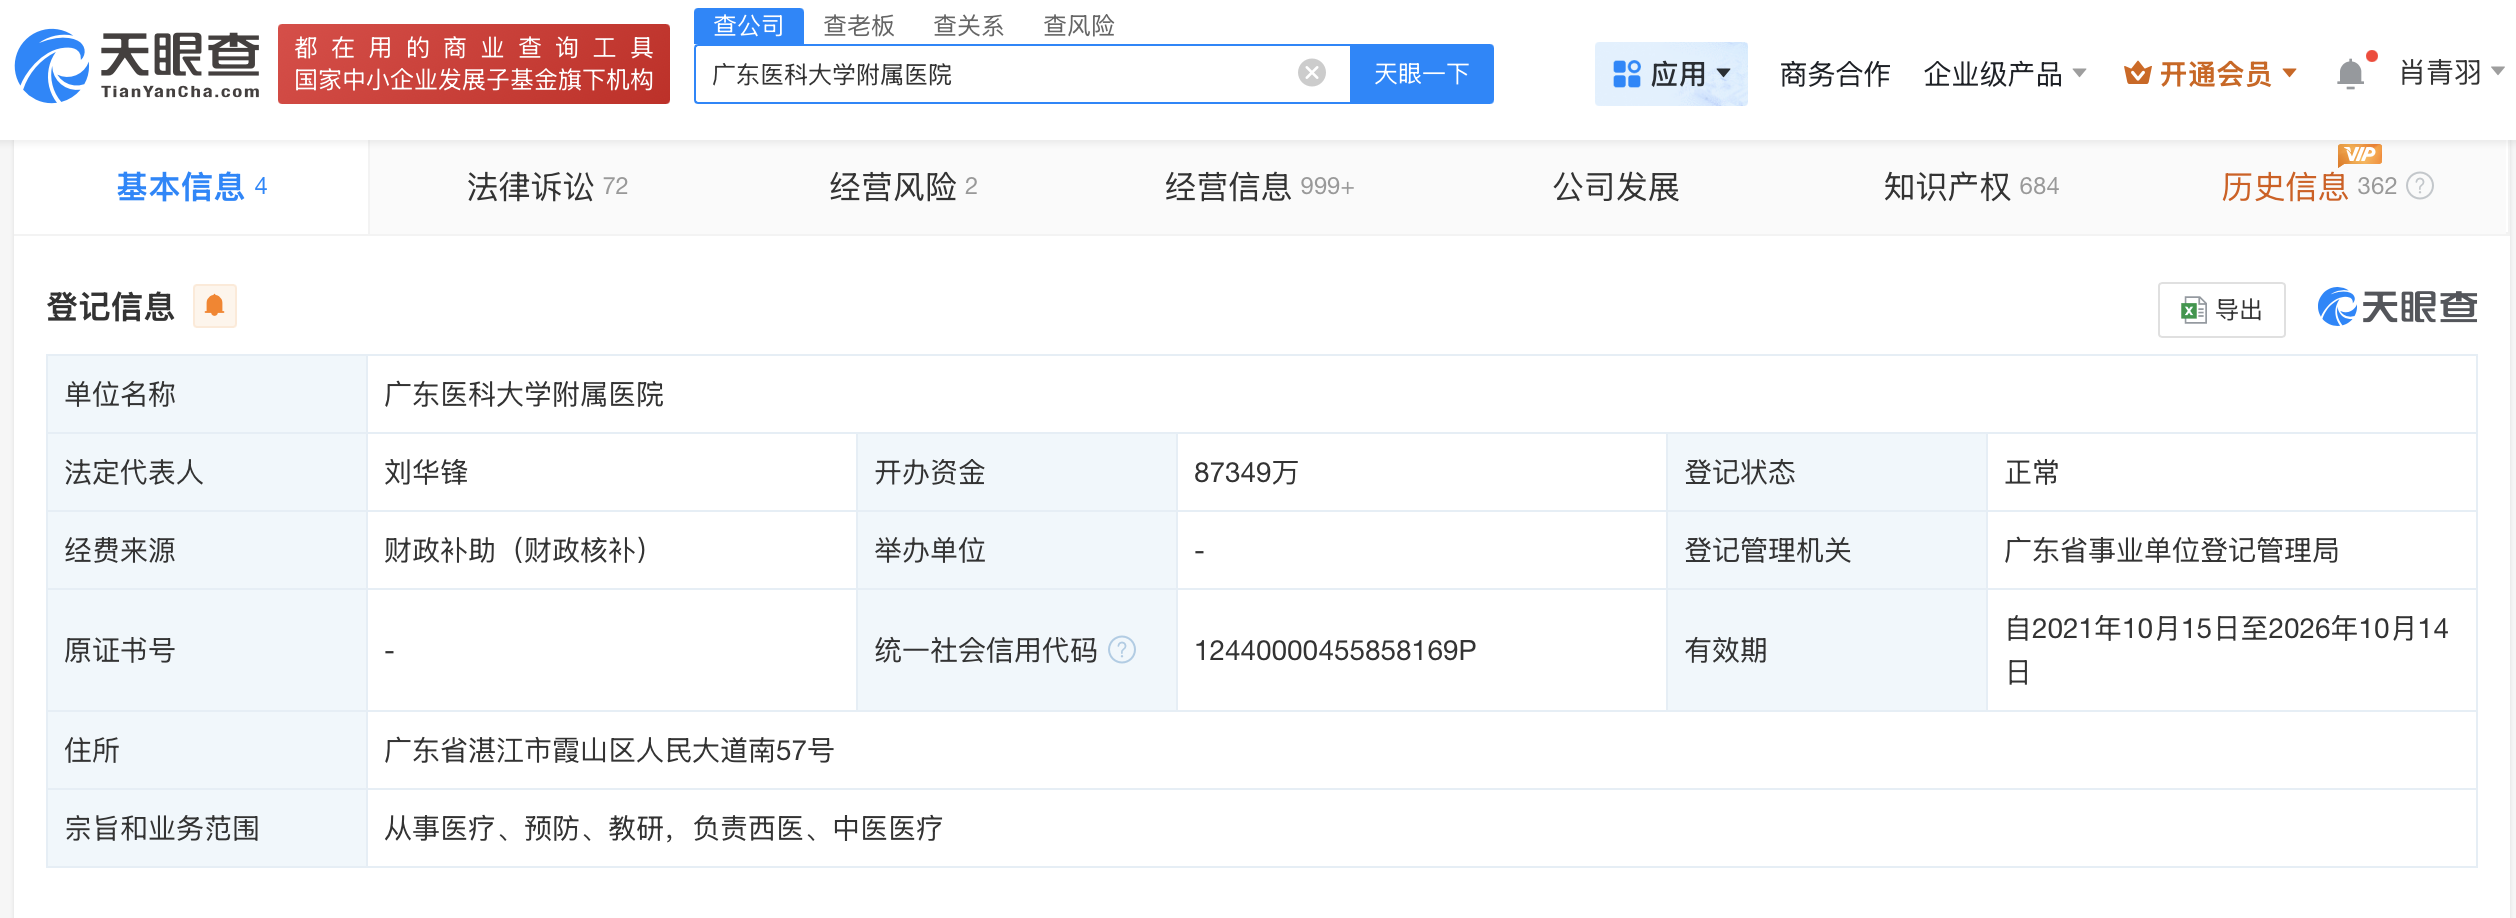Image resolution: width=2516 pixels, height=918 pixels.
Task: Open the 肖青羽 account dropdown
Action: point(2451,72)
